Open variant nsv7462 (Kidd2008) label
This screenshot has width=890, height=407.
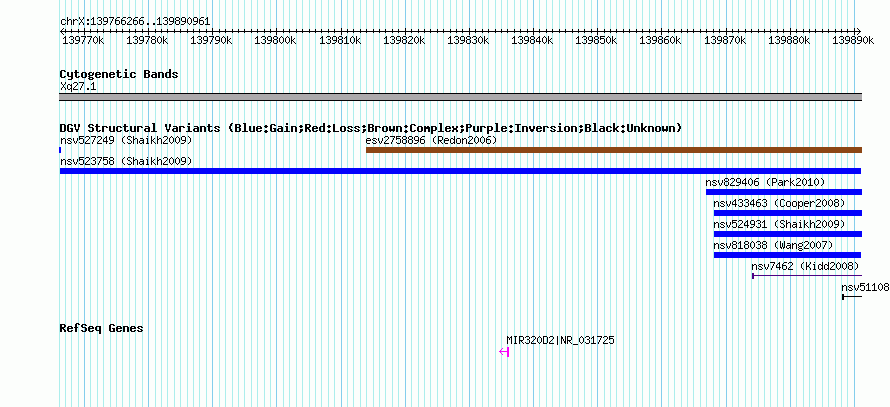click(x=805, y=266)
